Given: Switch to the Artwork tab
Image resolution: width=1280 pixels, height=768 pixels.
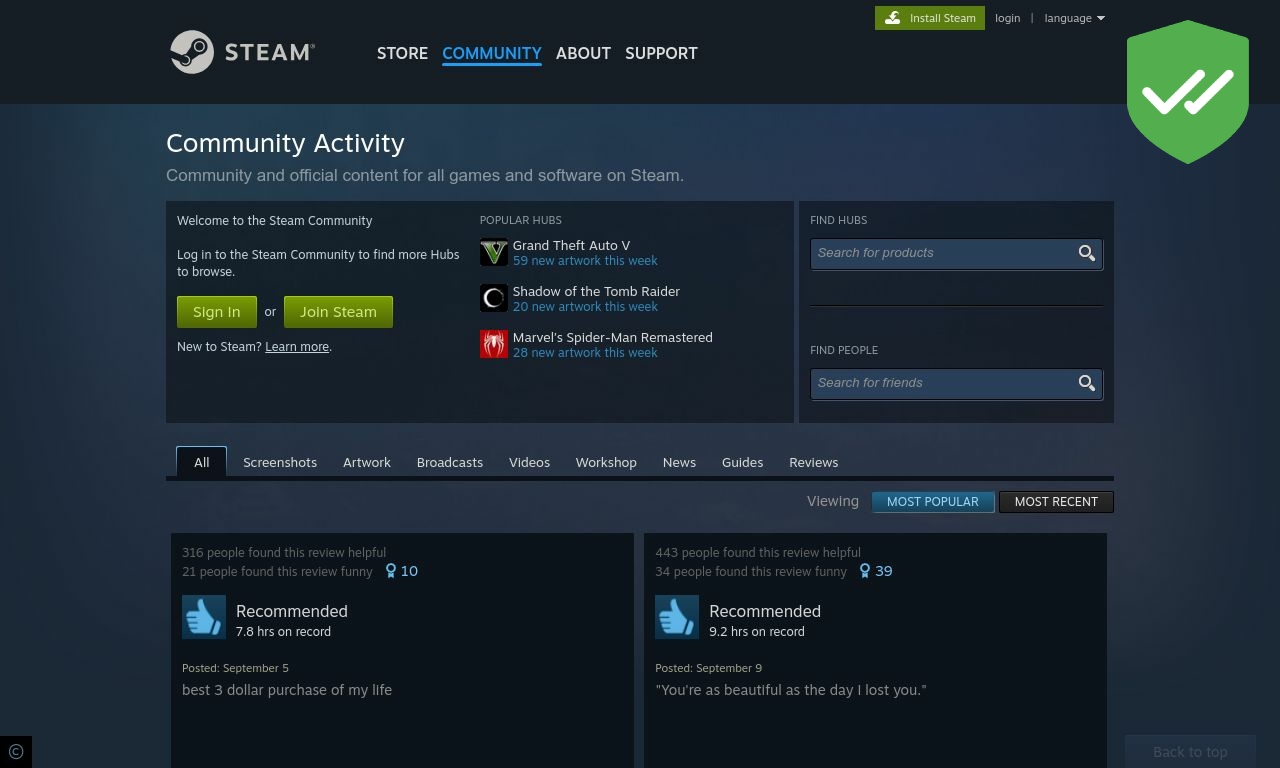Looking at the screenshot, I should pos(367,462).
